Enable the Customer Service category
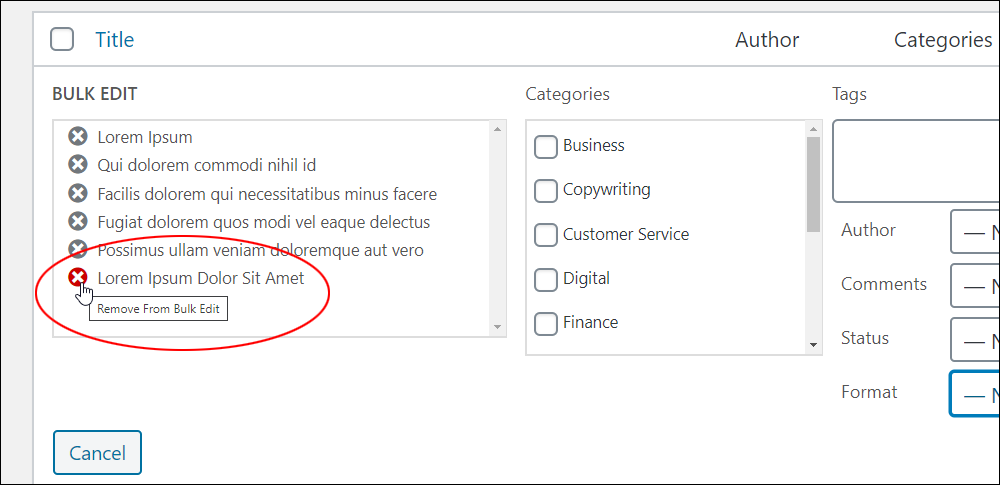 tap(545, 235)
